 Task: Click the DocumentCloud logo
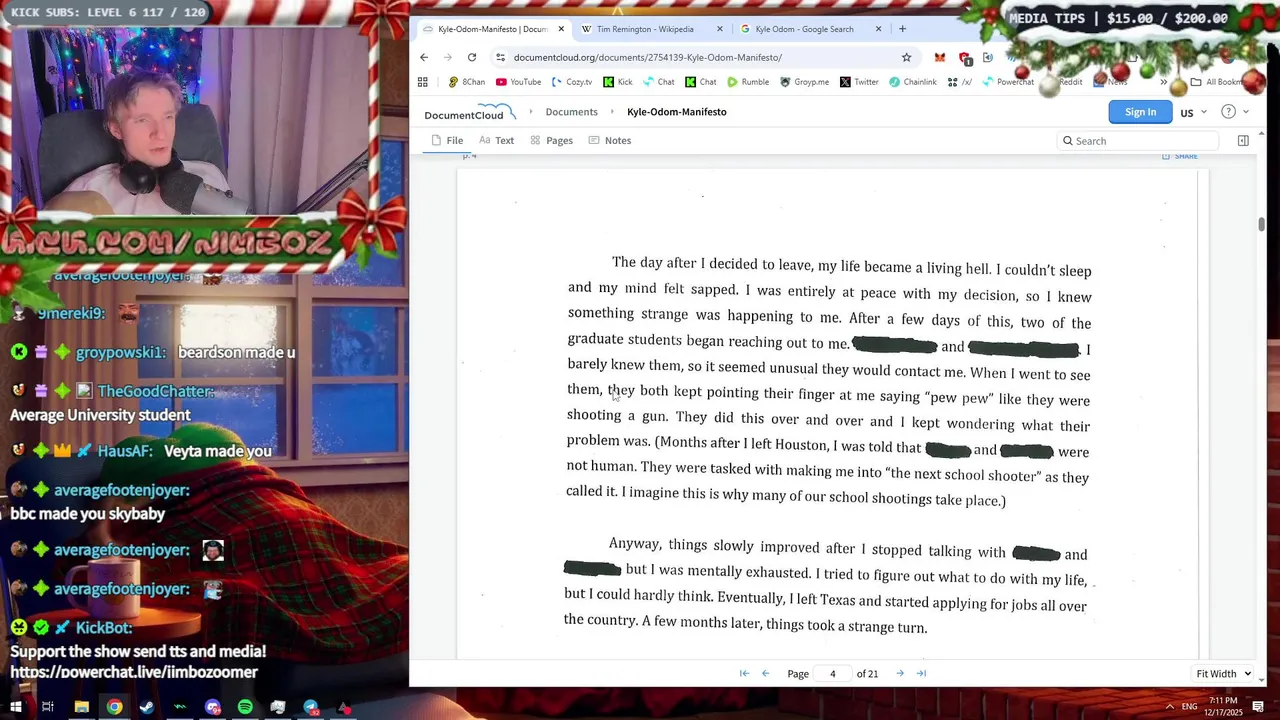click(469, 112)
